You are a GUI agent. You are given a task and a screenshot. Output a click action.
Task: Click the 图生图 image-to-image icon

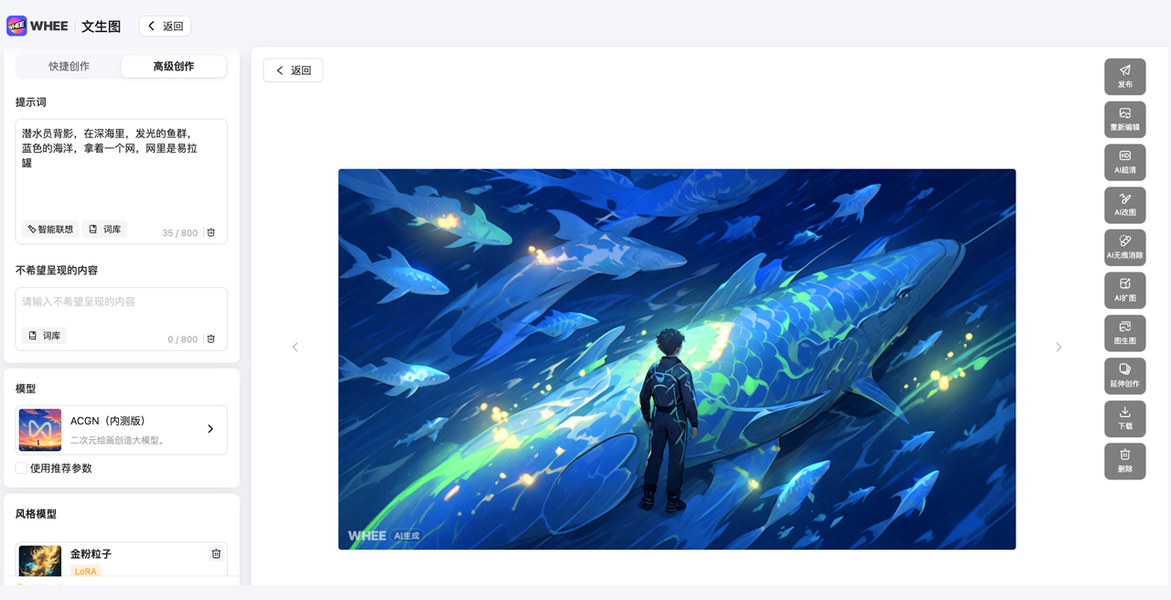1125,333
